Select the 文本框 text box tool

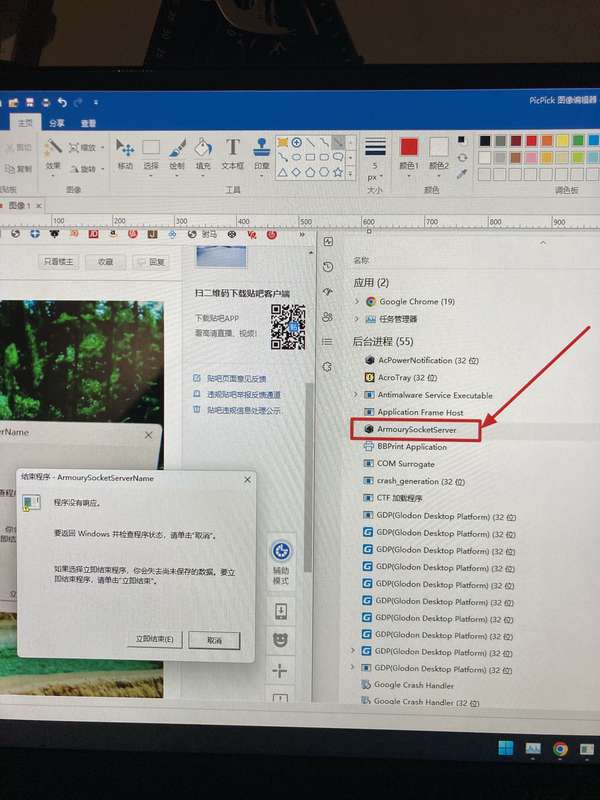(x=233, y=155)
